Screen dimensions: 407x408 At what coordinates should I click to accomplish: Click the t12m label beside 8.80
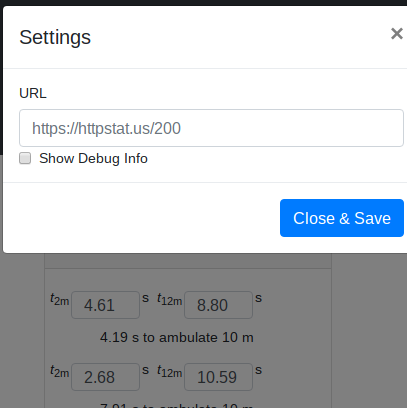pyautogui.click(x=170, y=299)
